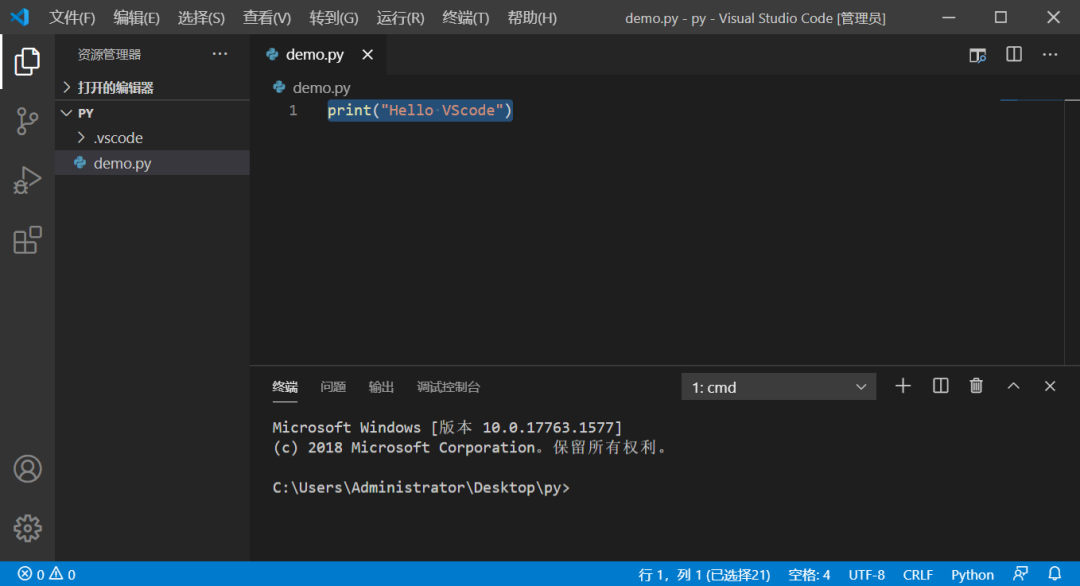Open notifications bell in status bar

[1055, 574]
